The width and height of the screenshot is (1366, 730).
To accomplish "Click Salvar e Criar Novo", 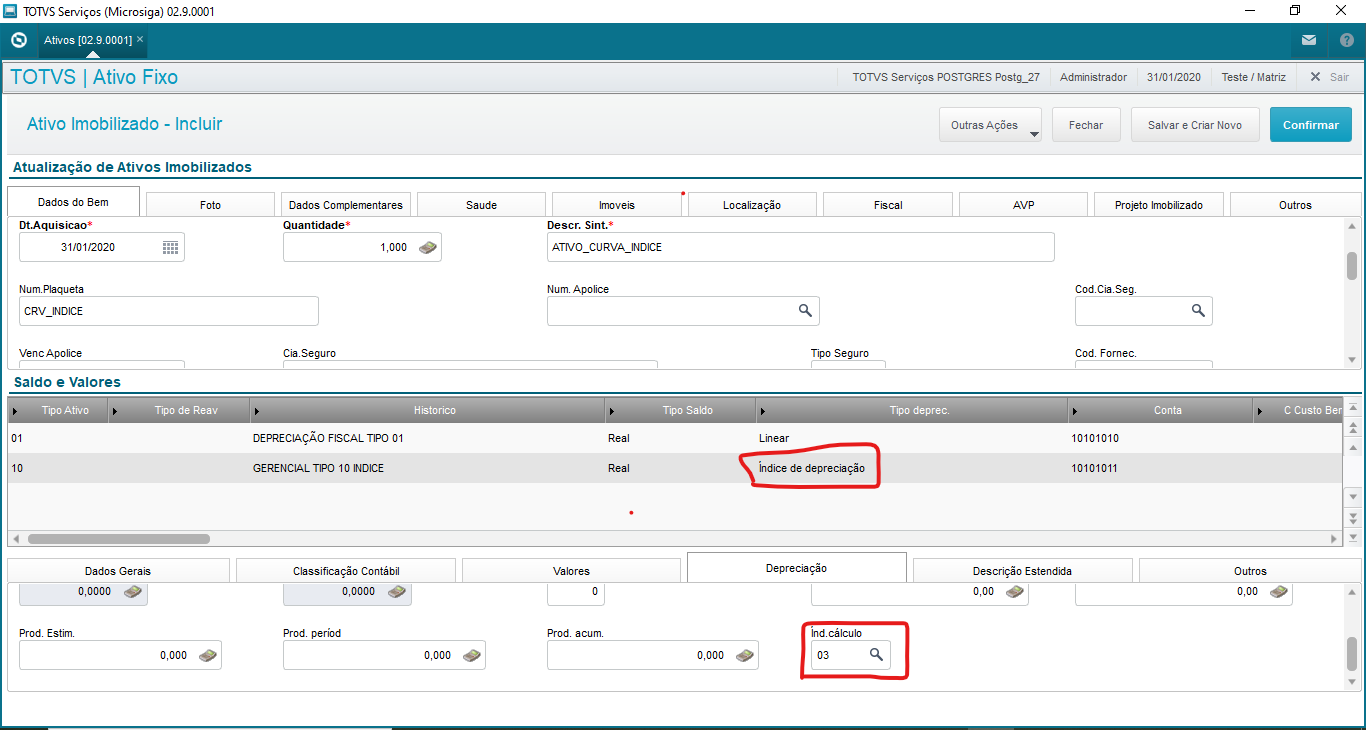I will 1195,125.
